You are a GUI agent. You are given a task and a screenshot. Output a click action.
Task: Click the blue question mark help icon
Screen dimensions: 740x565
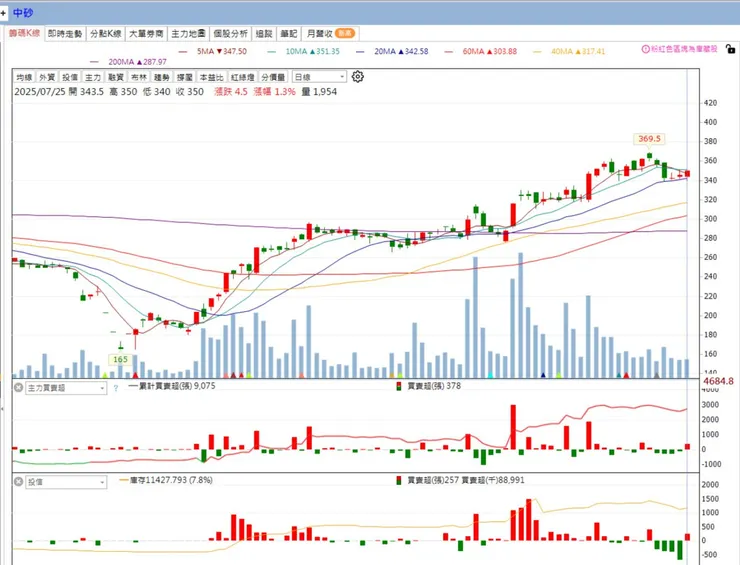pyautogui.click(x=116, y=388)
